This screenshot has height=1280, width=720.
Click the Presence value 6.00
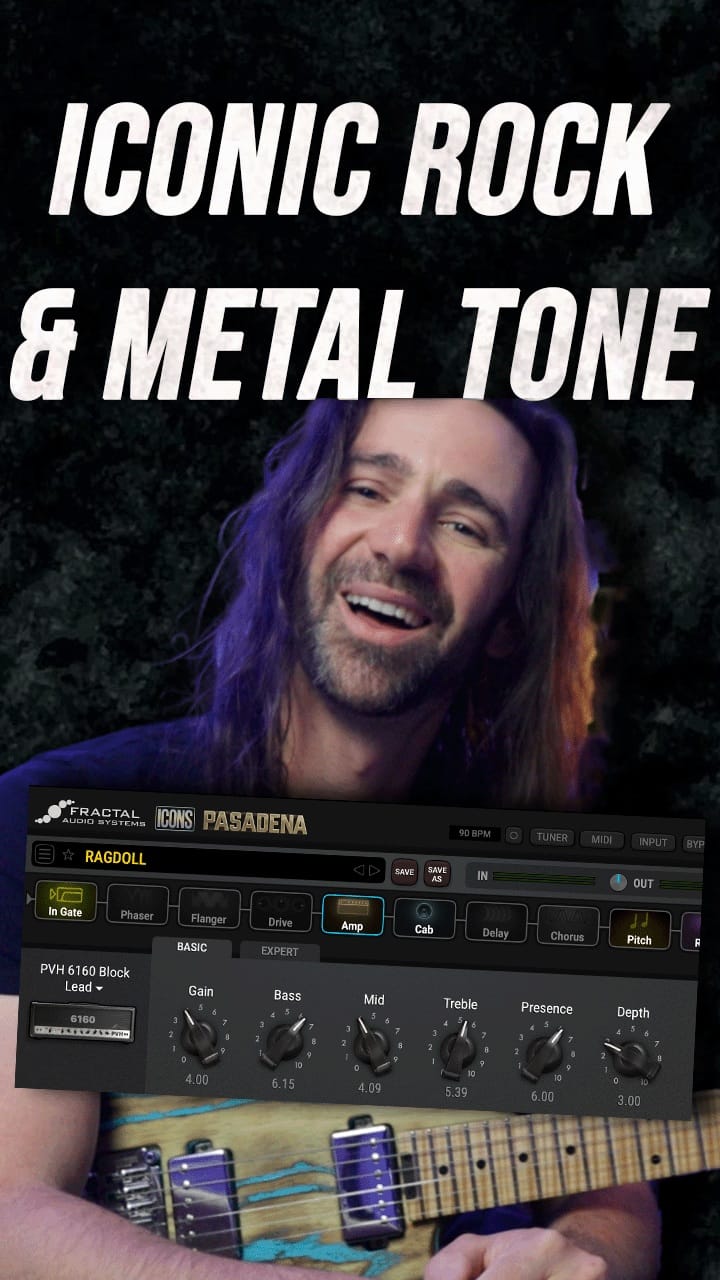pyautogui.click(x=542, y=1096)
